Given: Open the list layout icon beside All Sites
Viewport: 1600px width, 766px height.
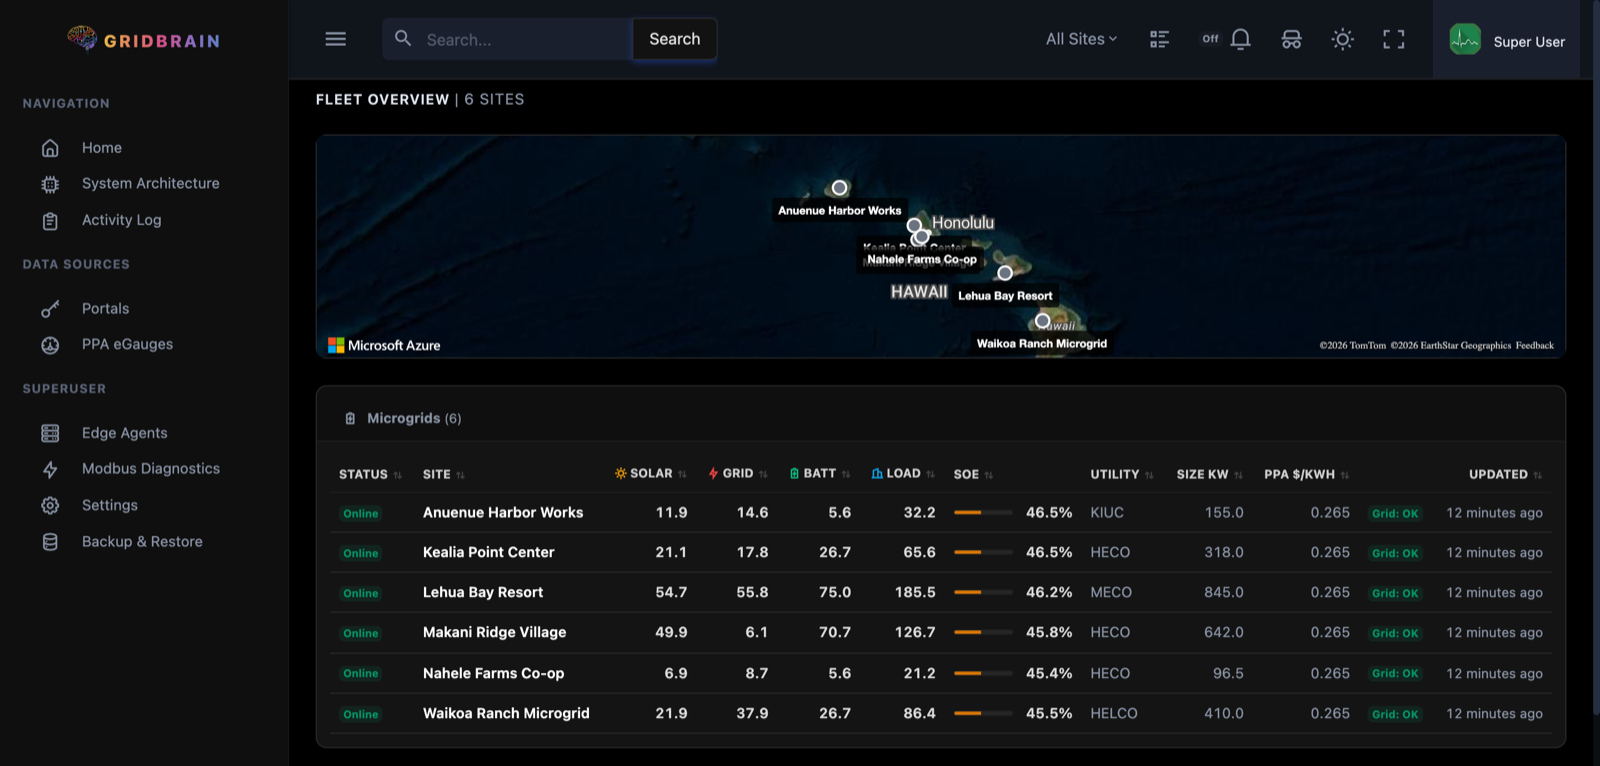Looking at the screenshot, I should point(1159,39).
